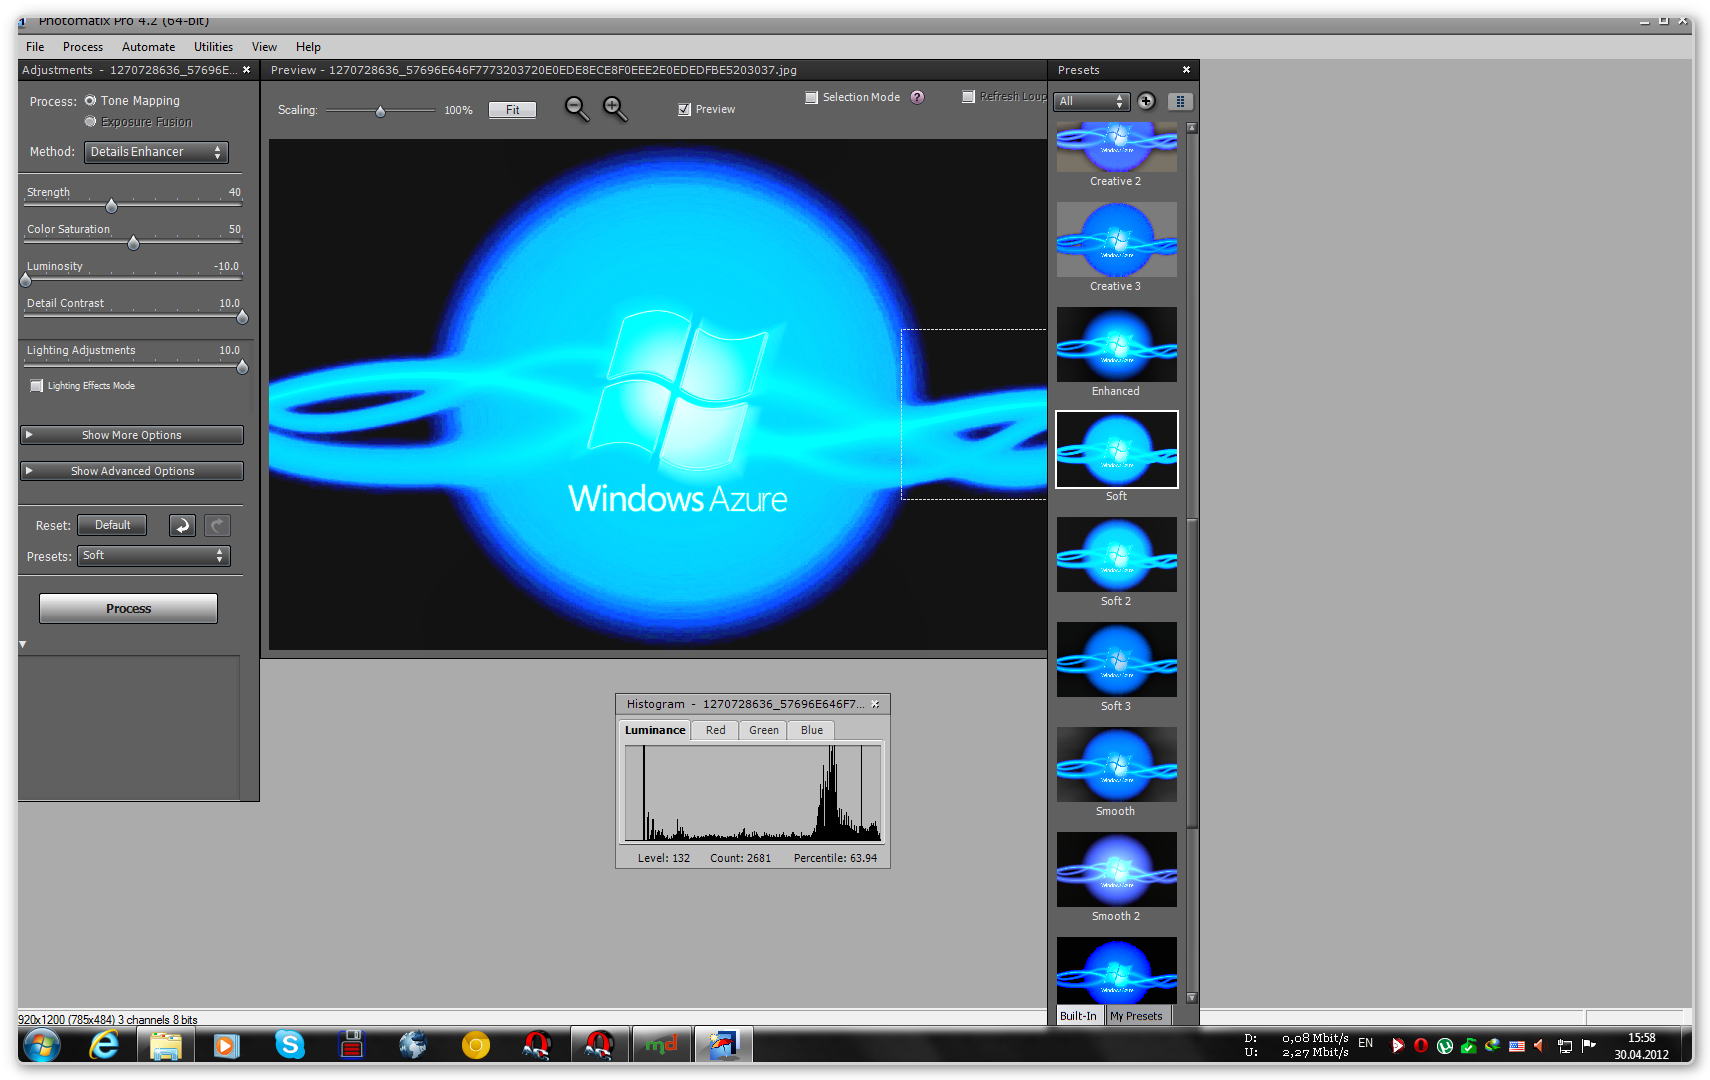Switch to Built-In presets tab
The image size is (1710, 1080).
(1078, 1016)
